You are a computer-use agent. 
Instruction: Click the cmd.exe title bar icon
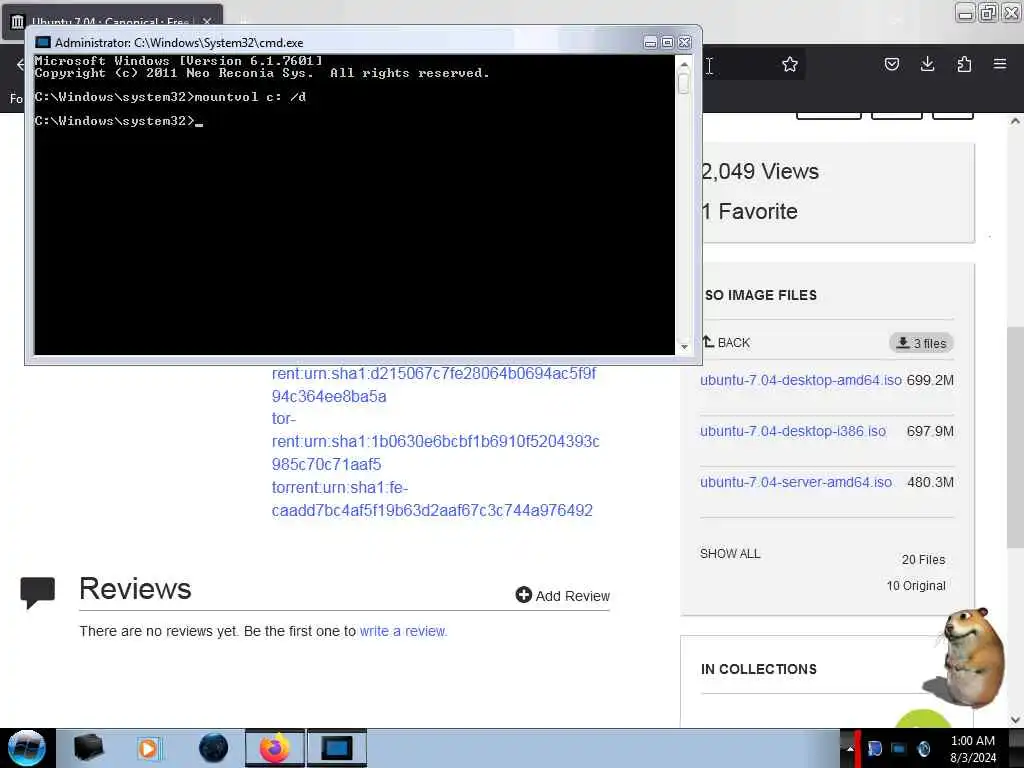(43, 42)
